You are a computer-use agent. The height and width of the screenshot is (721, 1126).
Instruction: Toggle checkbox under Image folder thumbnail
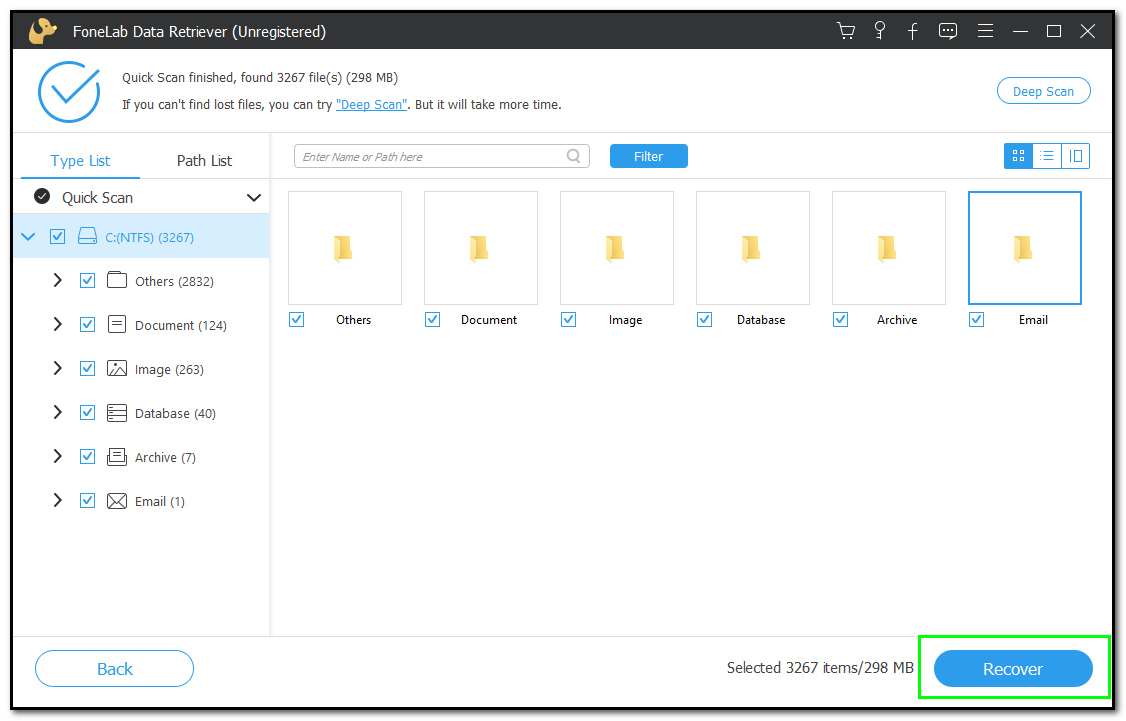point(569,320)
